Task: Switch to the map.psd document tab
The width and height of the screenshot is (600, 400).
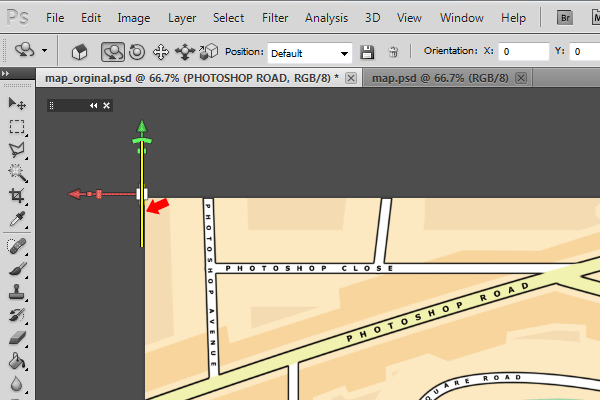Action: pyautogui.click(x=440, y=78)
